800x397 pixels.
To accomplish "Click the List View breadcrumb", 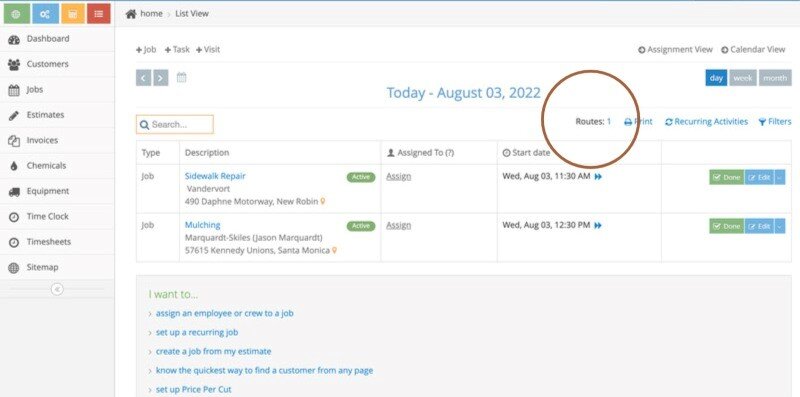I will coord(192,14).
